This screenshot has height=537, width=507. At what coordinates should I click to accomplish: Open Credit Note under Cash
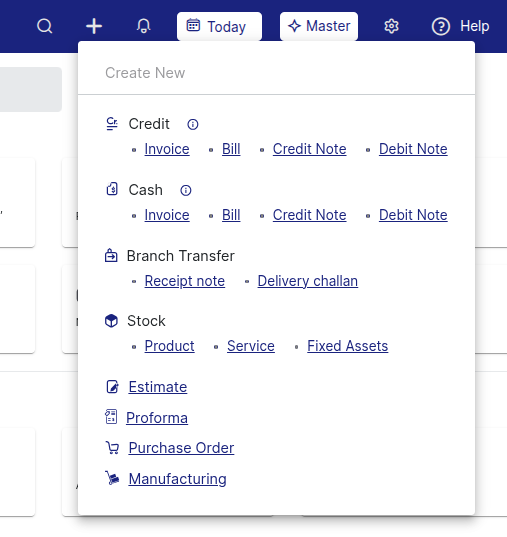310,215
